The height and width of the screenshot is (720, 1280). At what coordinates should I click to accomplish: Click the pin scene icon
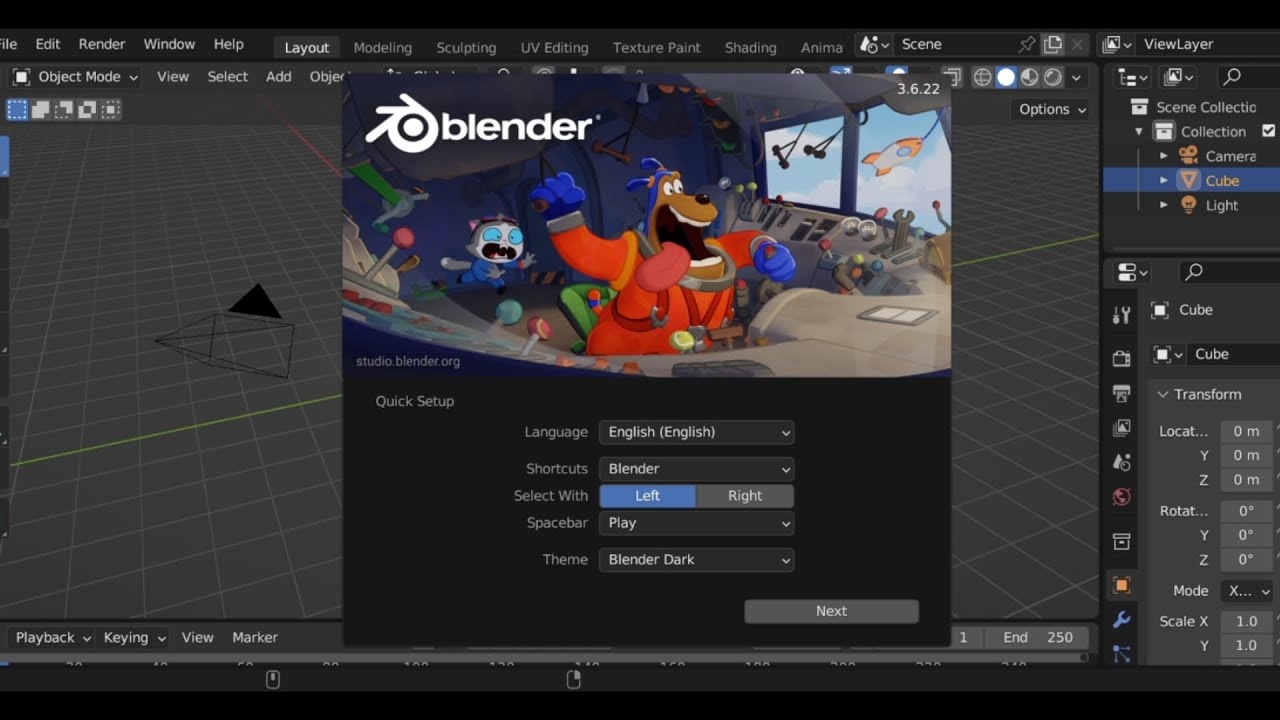(x=1027, y=44)
